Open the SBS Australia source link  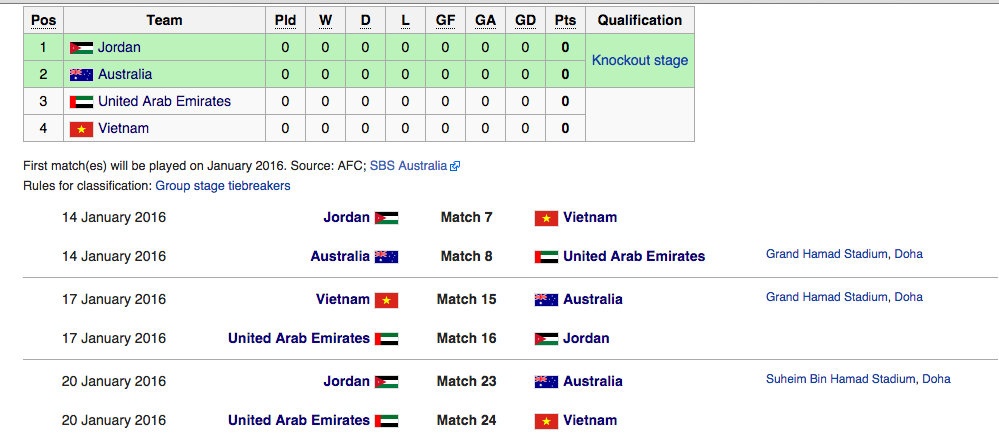coord(408,166)
